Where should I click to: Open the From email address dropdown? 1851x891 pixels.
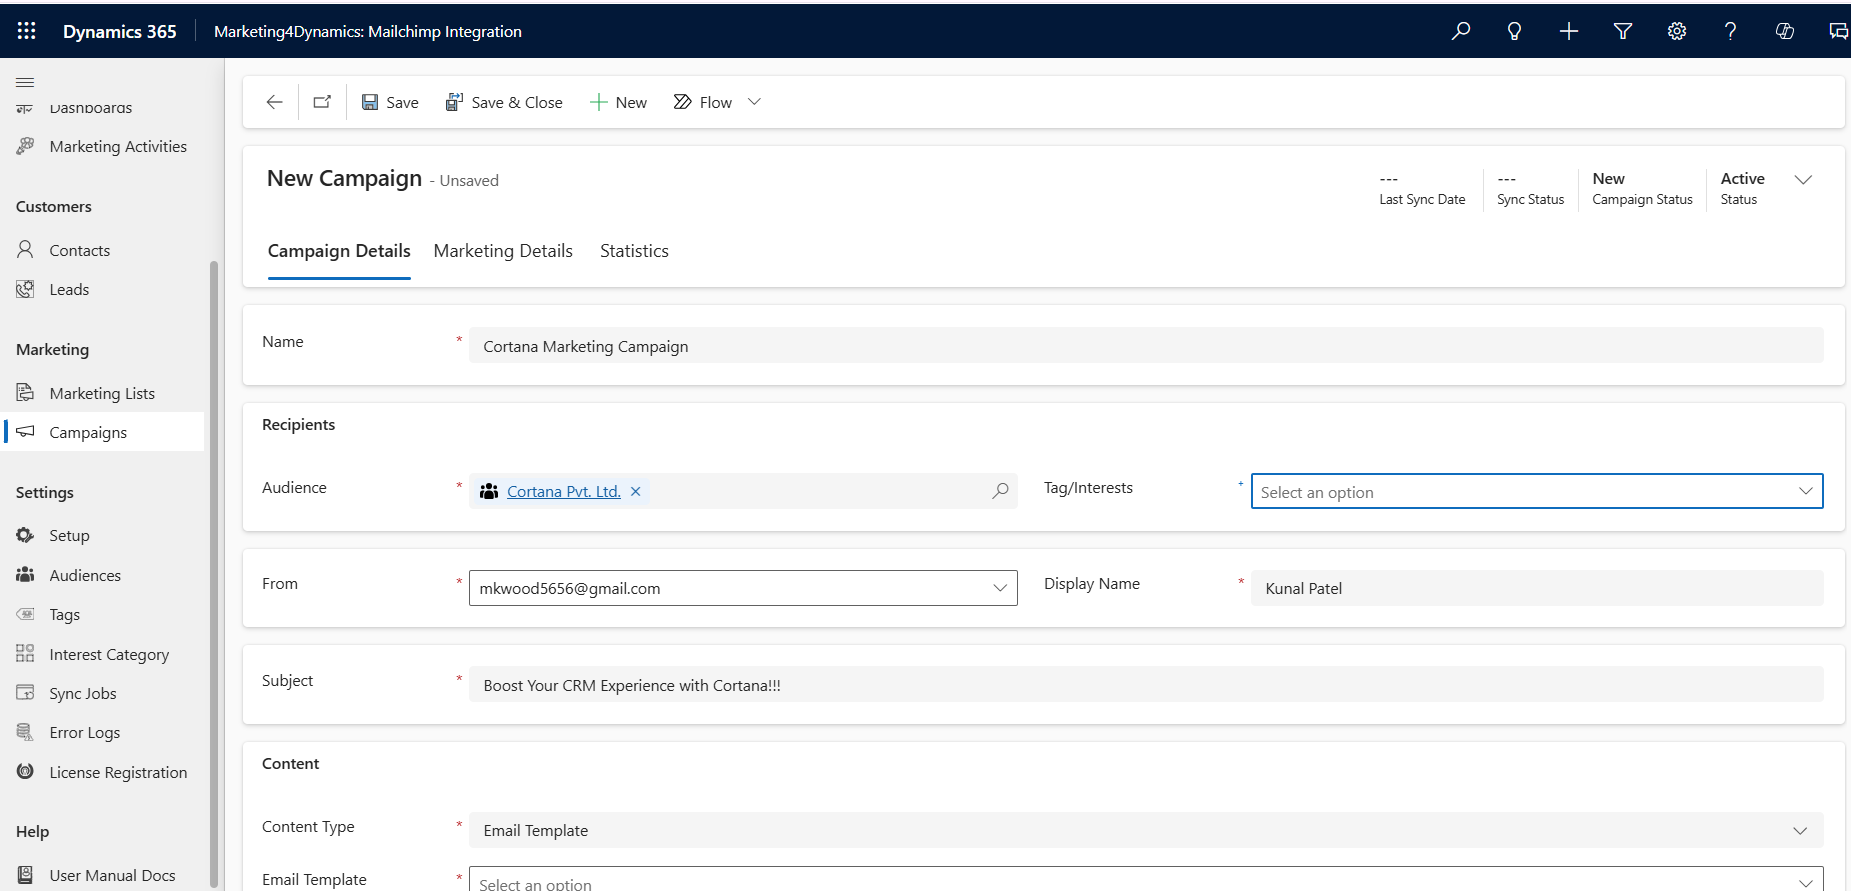(x=999, y=588)
